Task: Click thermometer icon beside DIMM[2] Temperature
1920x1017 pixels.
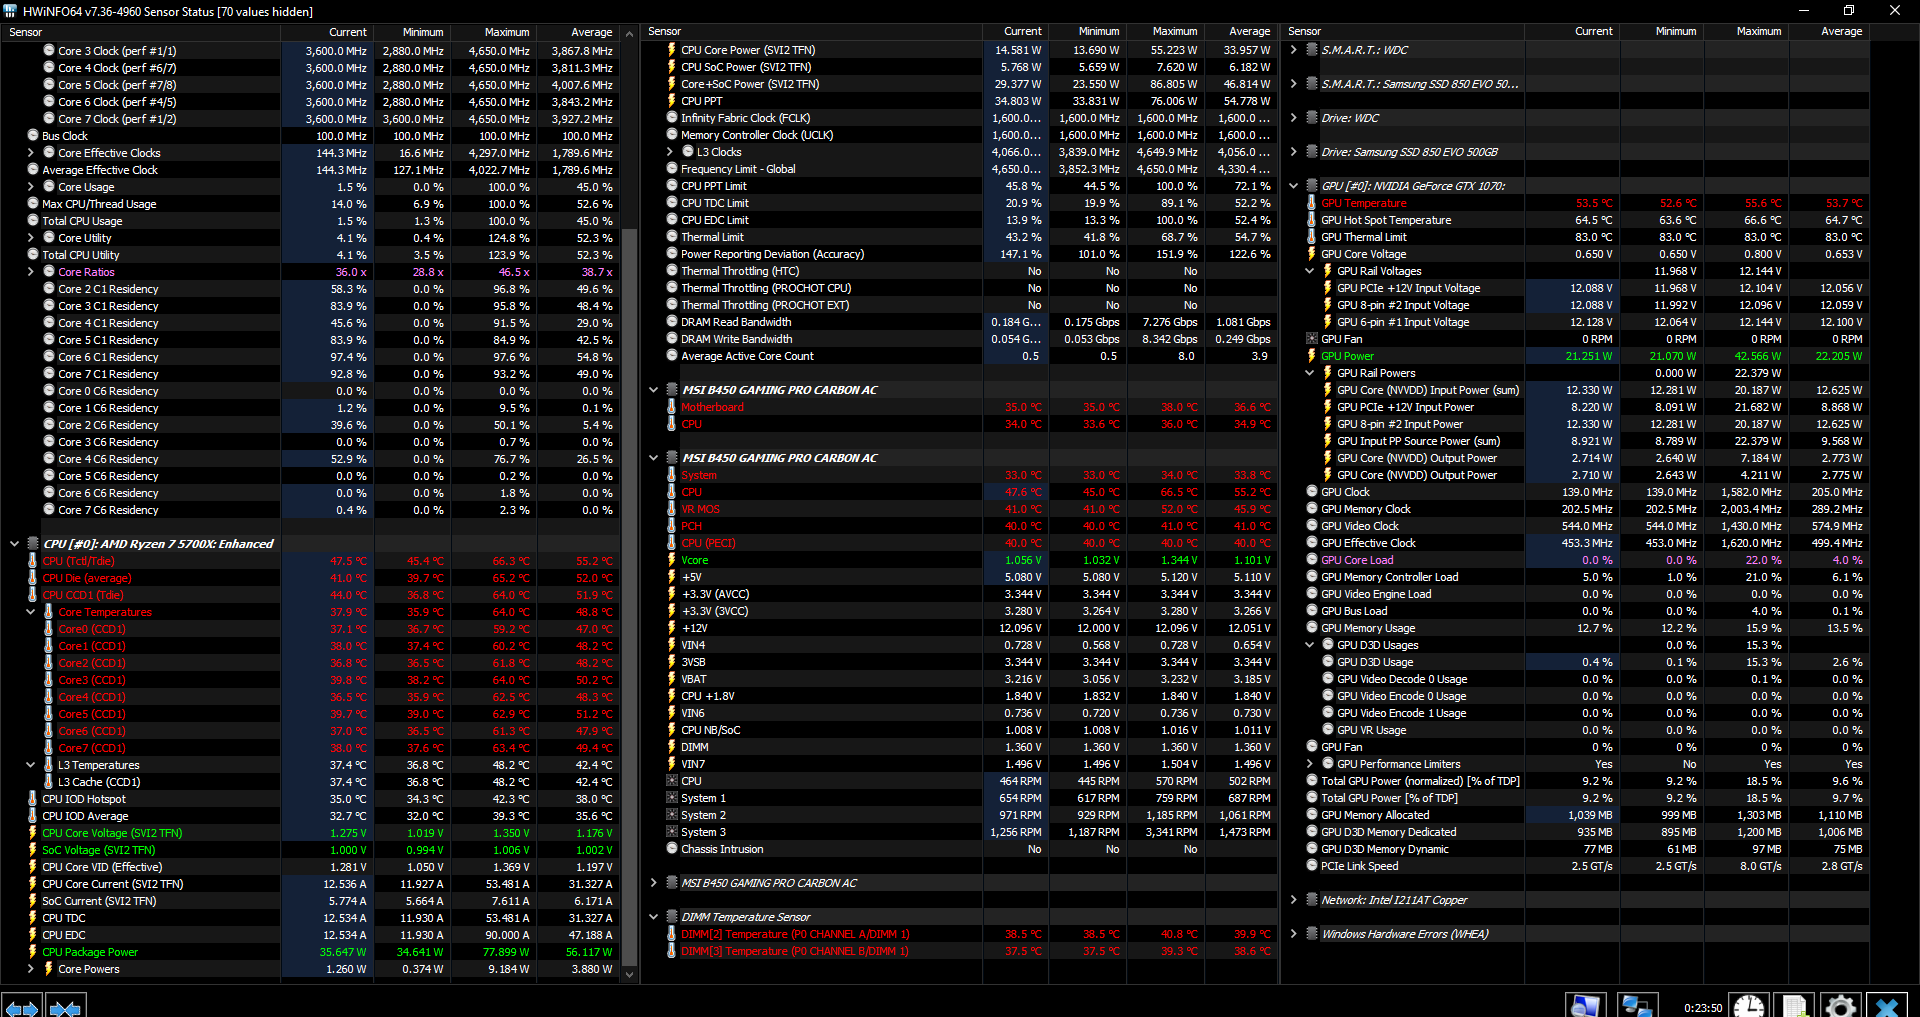Action: tap(672, 934)
